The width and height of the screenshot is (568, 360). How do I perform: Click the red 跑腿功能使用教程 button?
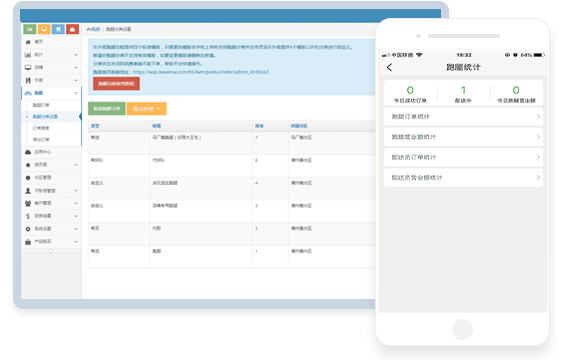coord(116,84)
